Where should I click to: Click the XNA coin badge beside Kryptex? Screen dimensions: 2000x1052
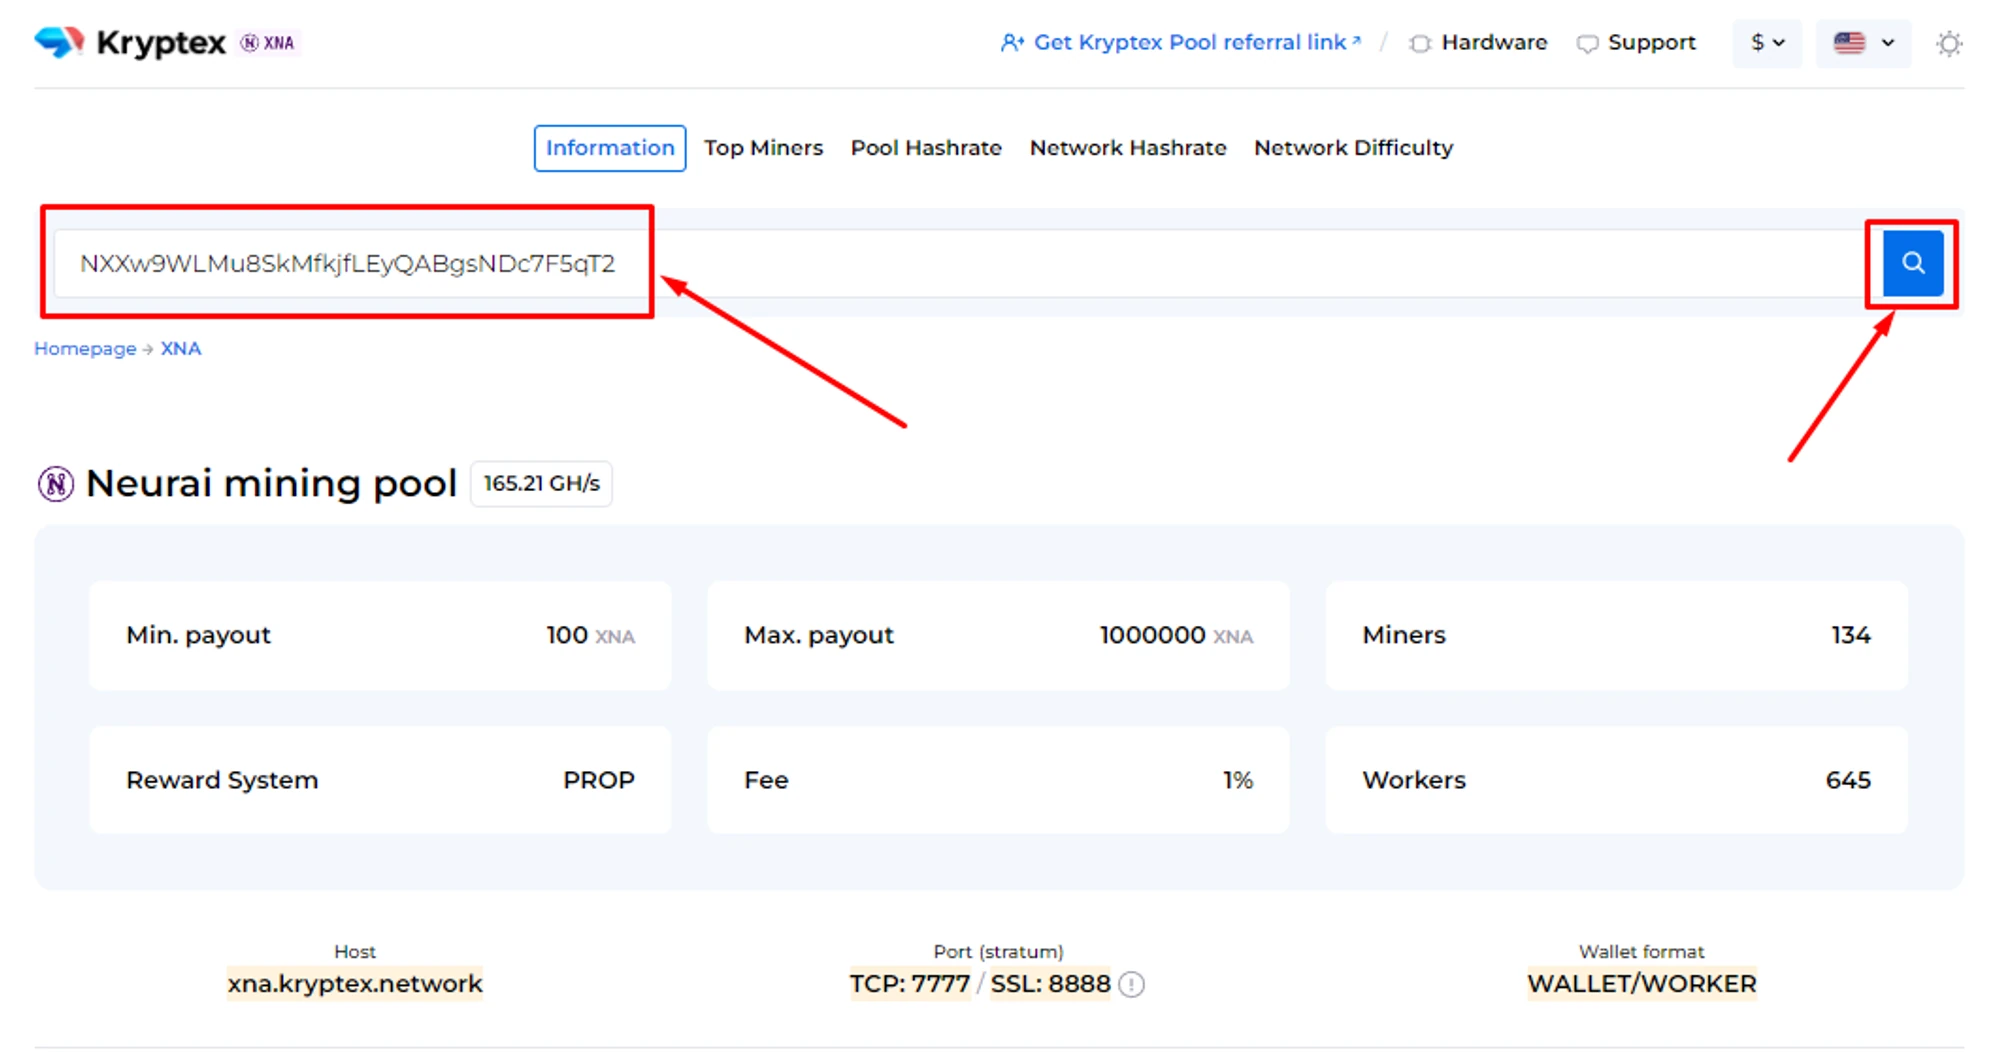coord(268,43)
